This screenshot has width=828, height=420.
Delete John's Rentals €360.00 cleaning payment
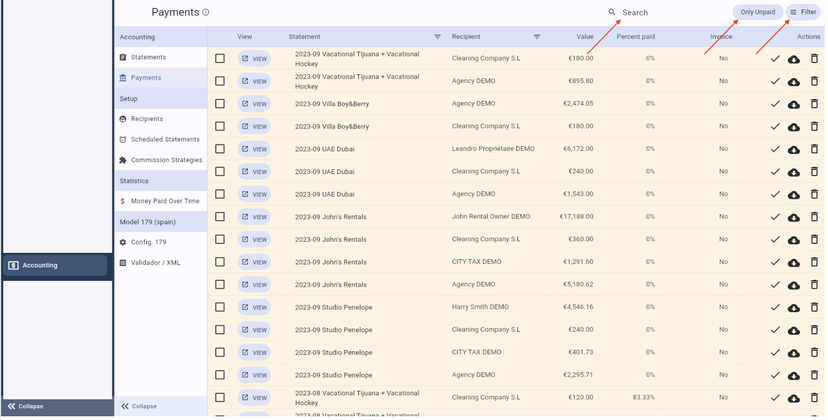(x=814, y=239)
